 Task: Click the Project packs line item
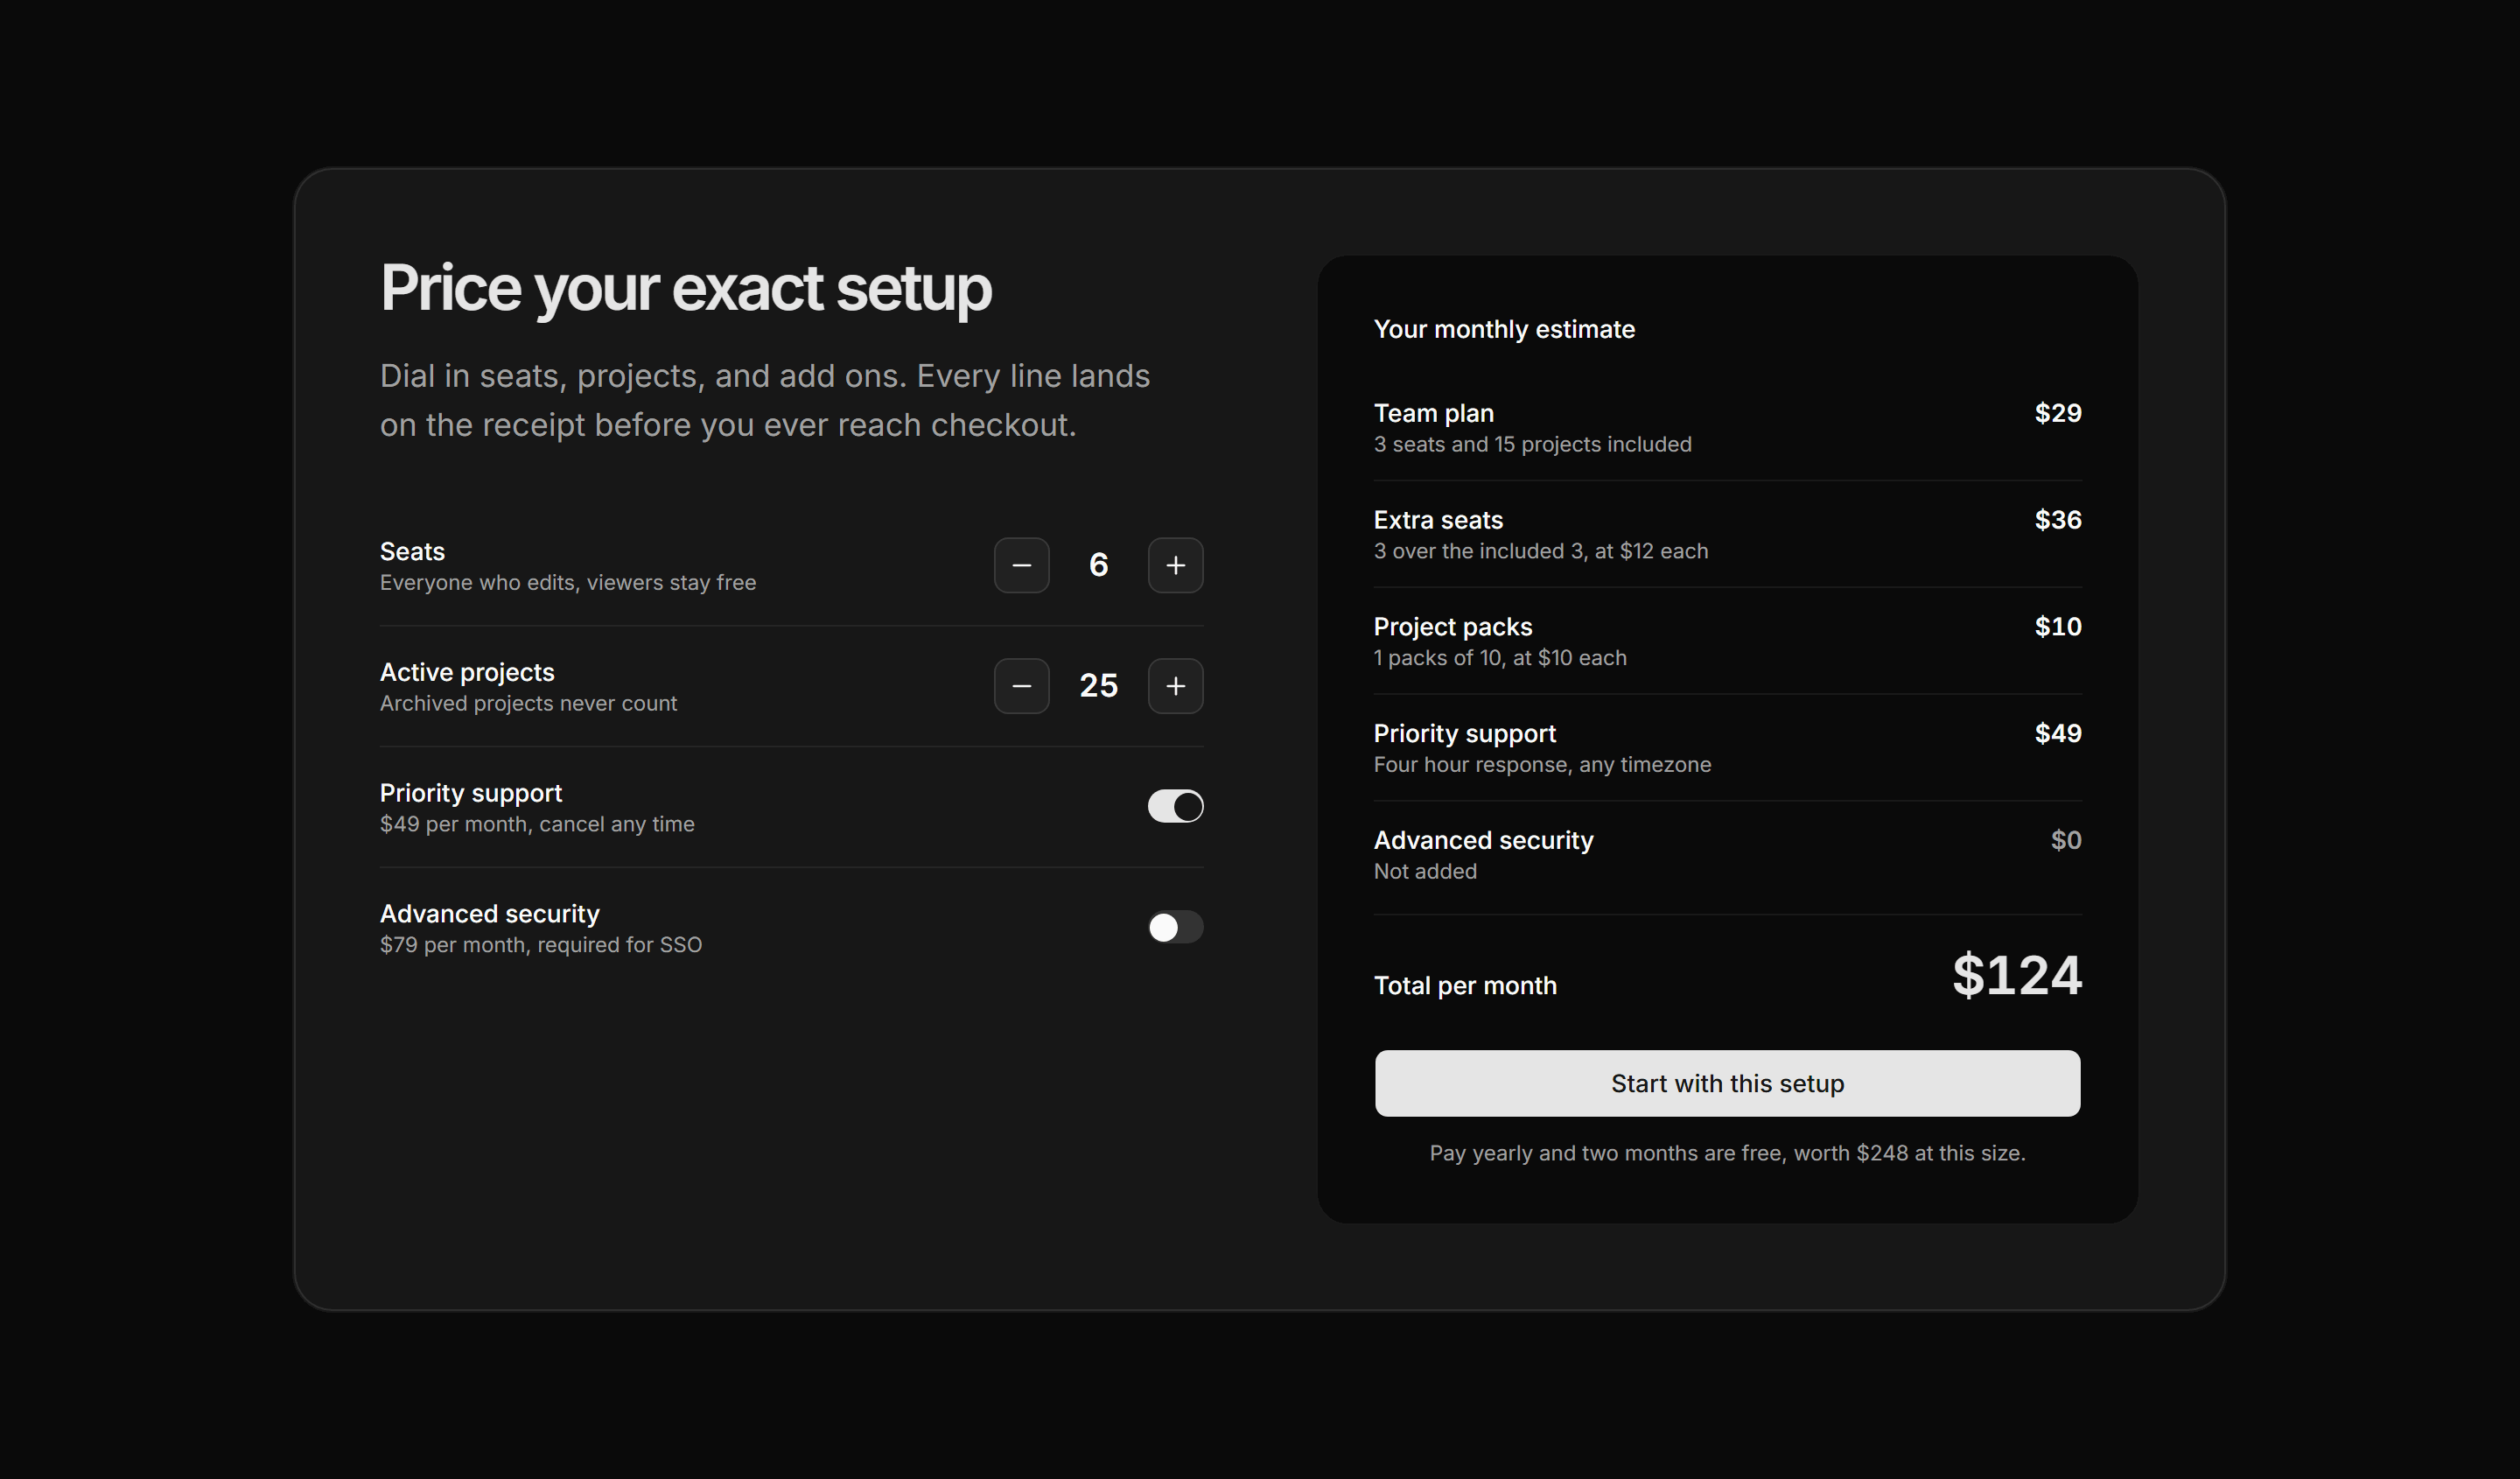1727,642
